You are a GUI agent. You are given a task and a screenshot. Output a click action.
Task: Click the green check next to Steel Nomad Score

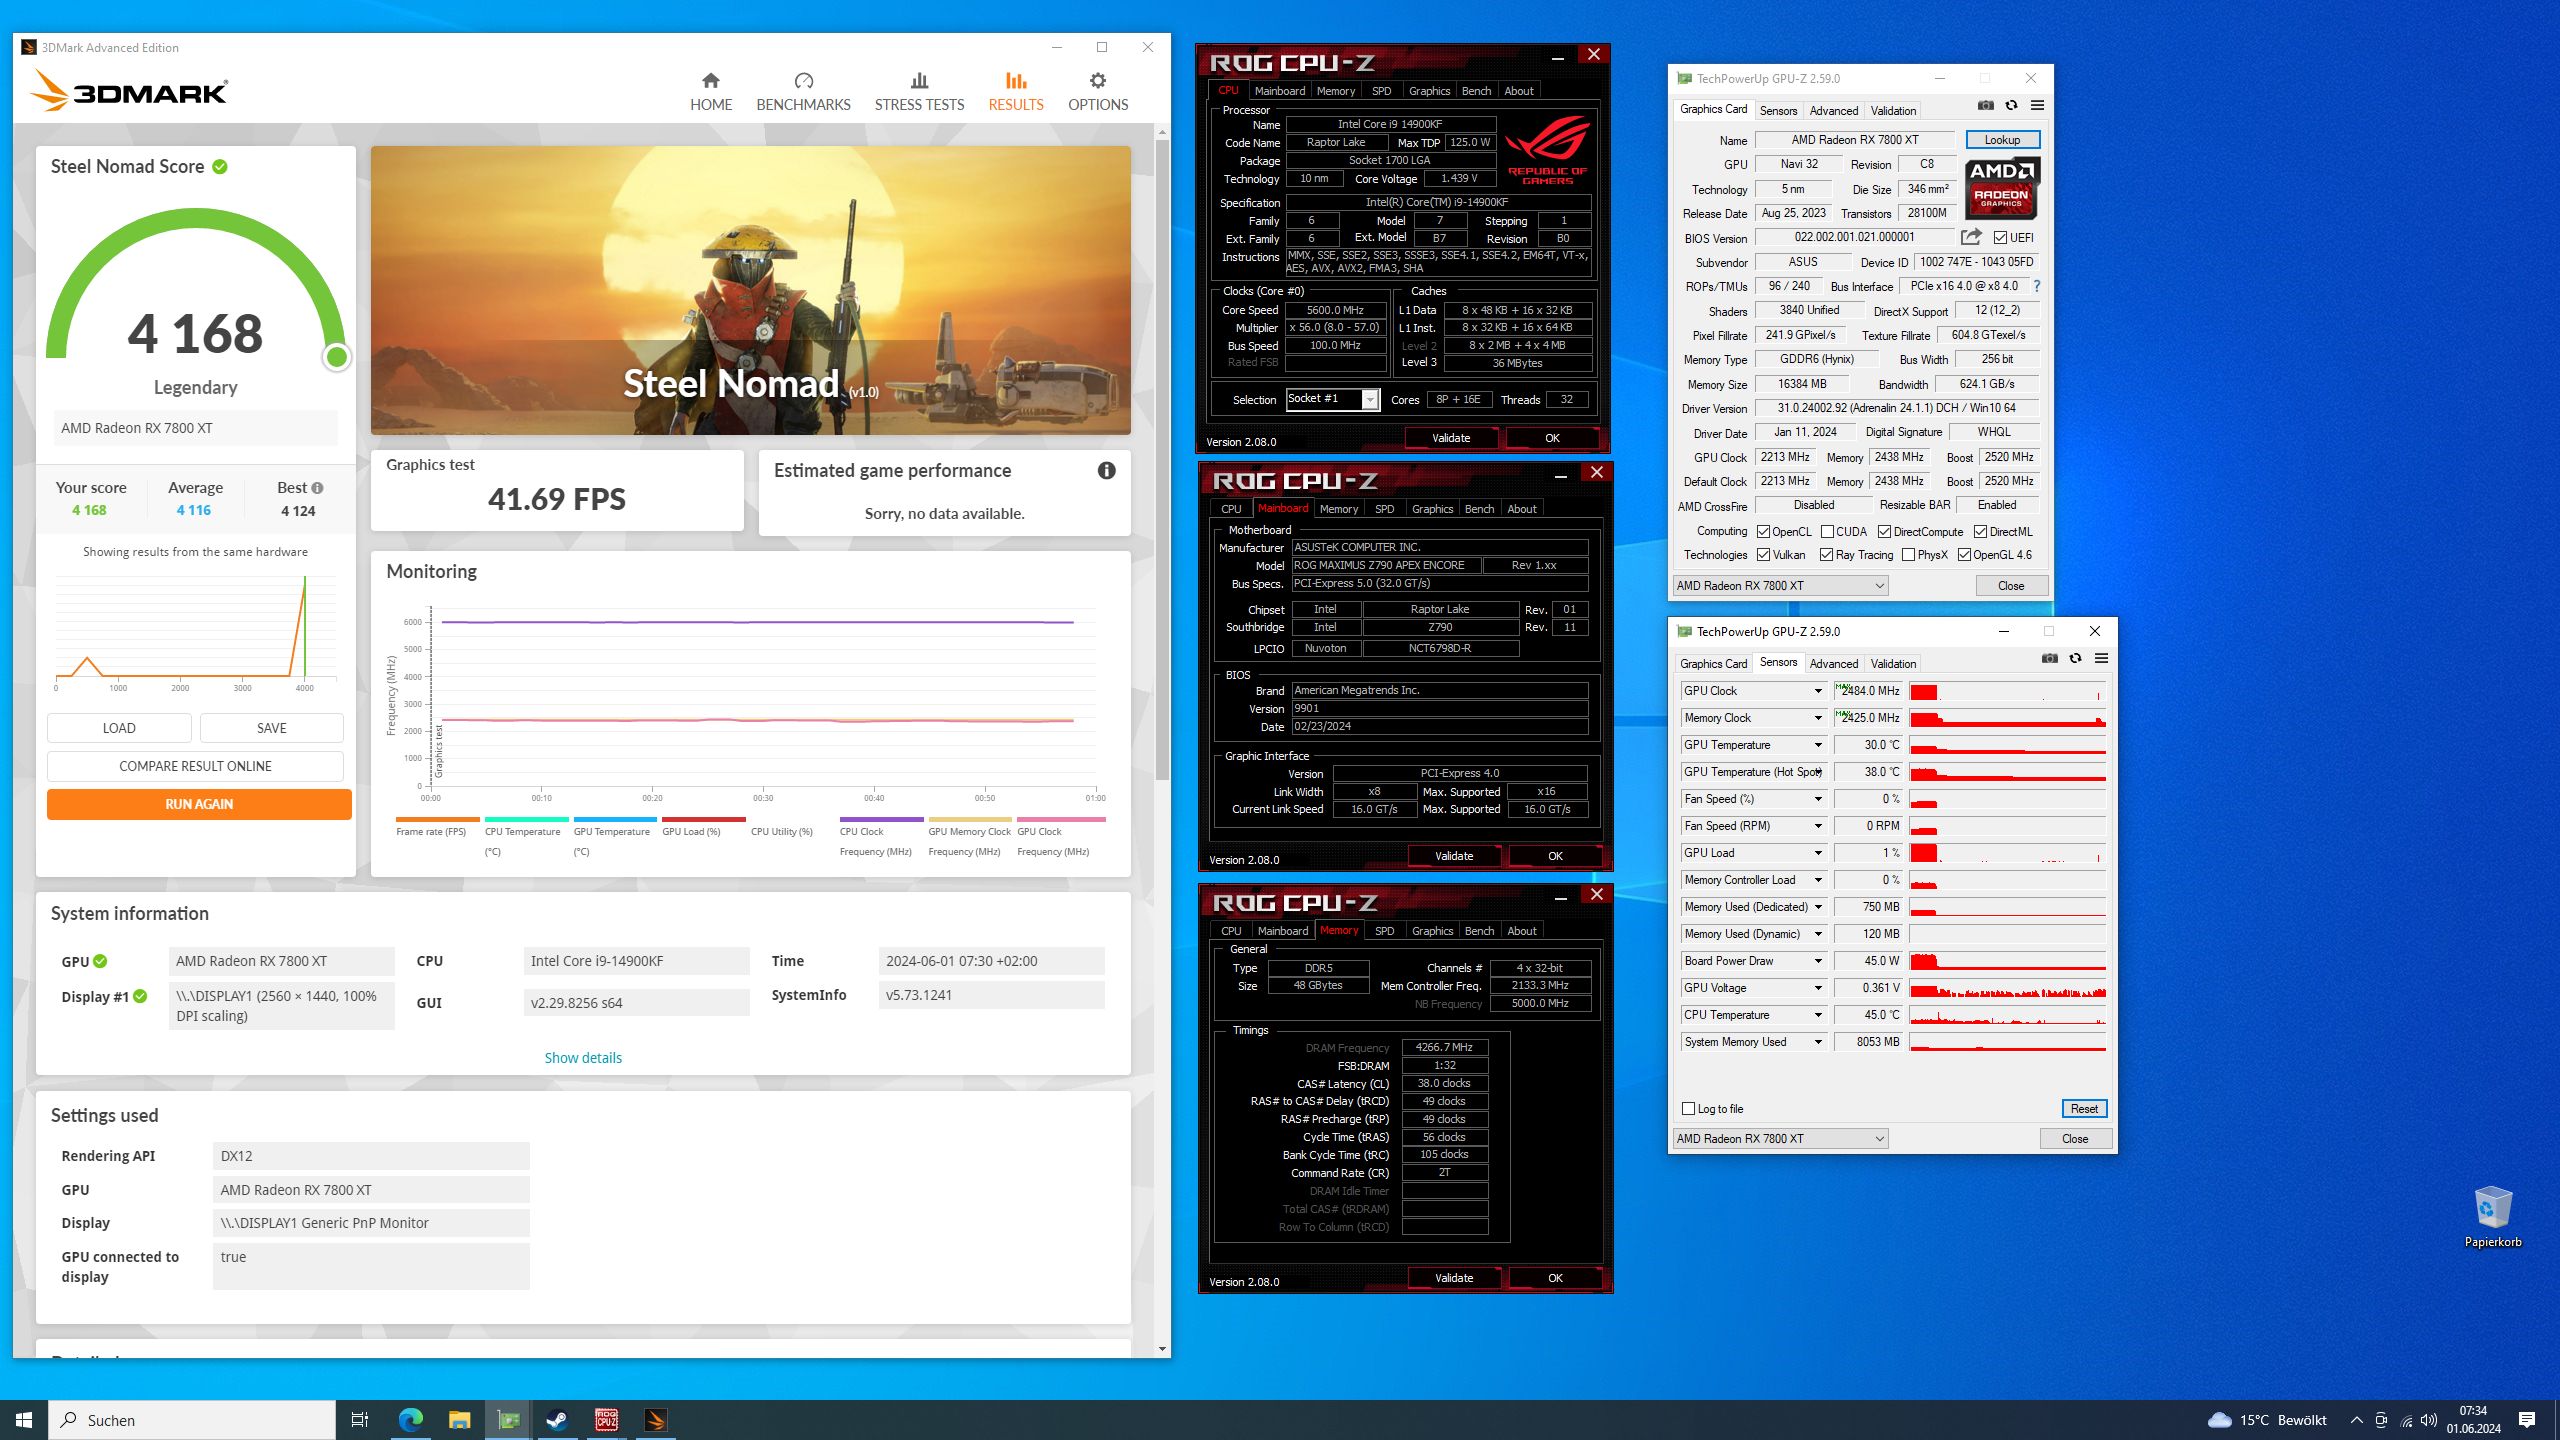pyautogui.click(x=220, y=167)
